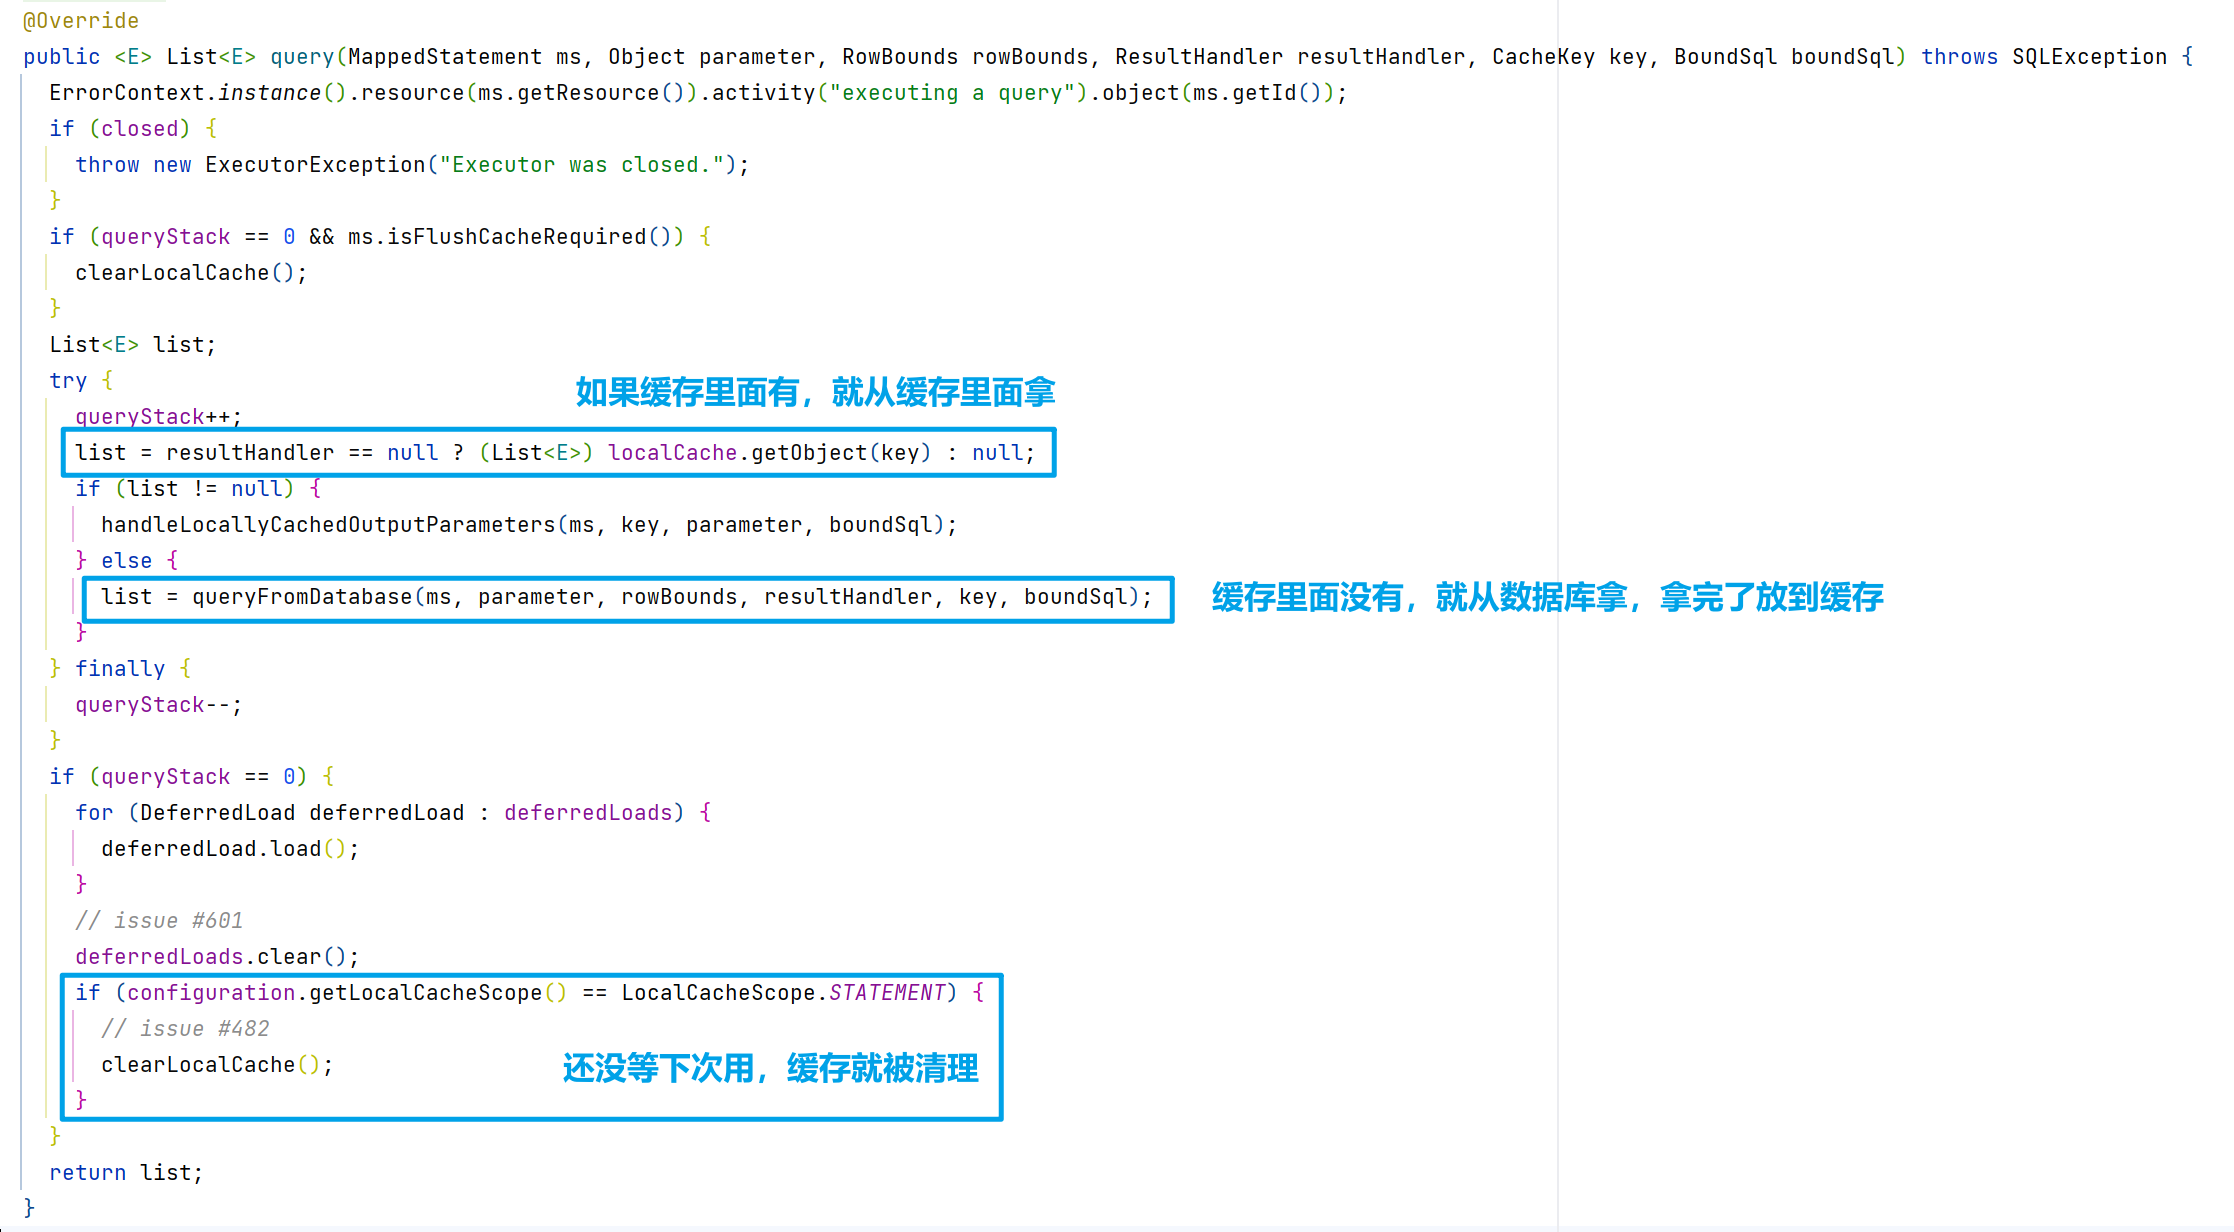2234x1232 pixels.
Task: Click the annotation 还没等下次用，缓存就被清理
Action: [x=770, y=1068]
